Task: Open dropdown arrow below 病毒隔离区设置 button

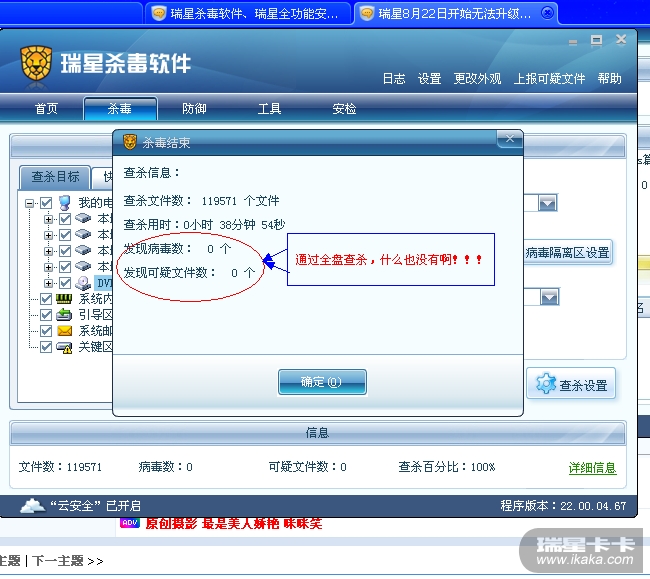Action: point(549,297)
